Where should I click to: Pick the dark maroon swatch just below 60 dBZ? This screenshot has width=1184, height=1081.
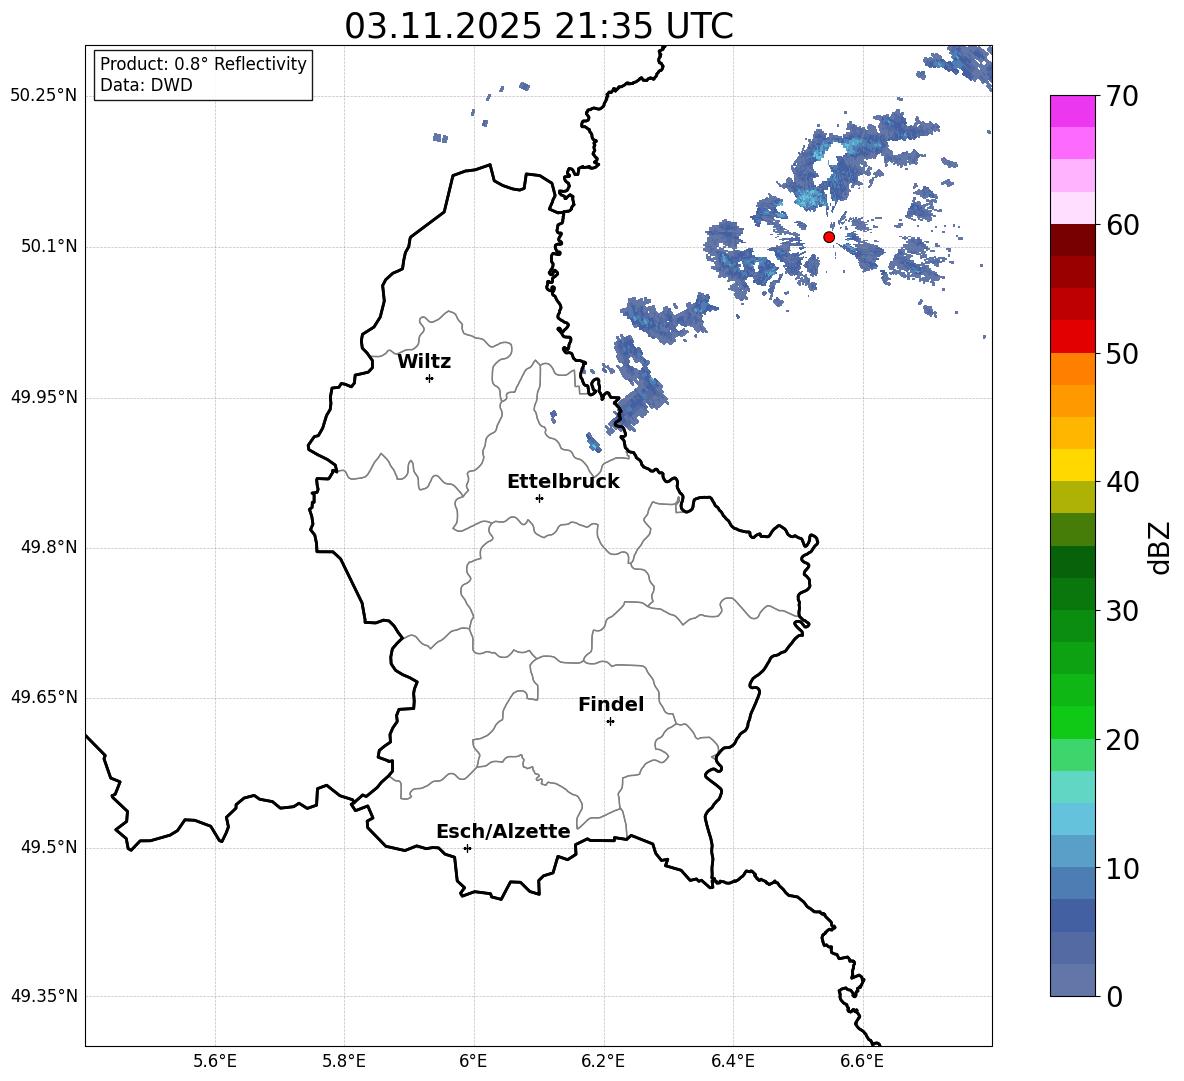tap(1073, 240)
